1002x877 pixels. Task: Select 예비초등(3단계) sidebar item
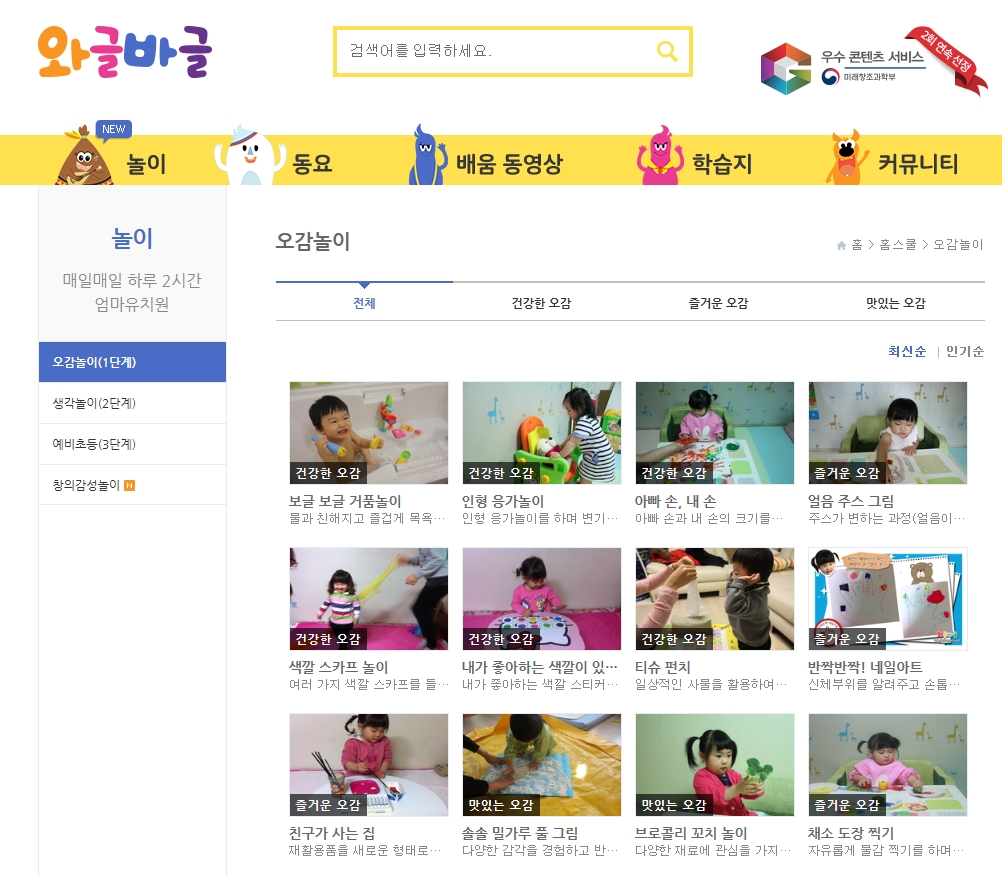(x=132, y=444)
